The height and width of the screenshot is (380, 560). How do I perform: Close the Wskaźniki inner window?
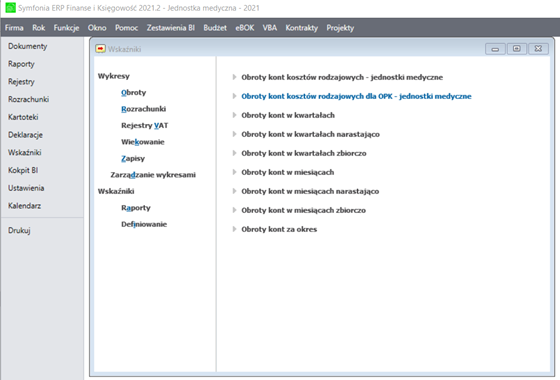coord(538,49)
